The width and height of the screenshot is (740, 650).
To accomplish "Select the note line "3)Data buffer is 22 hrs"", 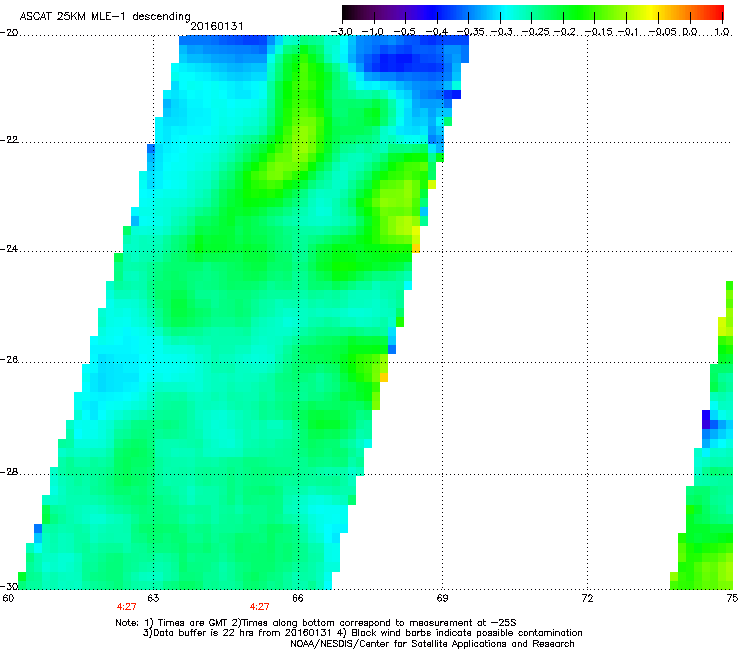I will (x=362, y=633).
